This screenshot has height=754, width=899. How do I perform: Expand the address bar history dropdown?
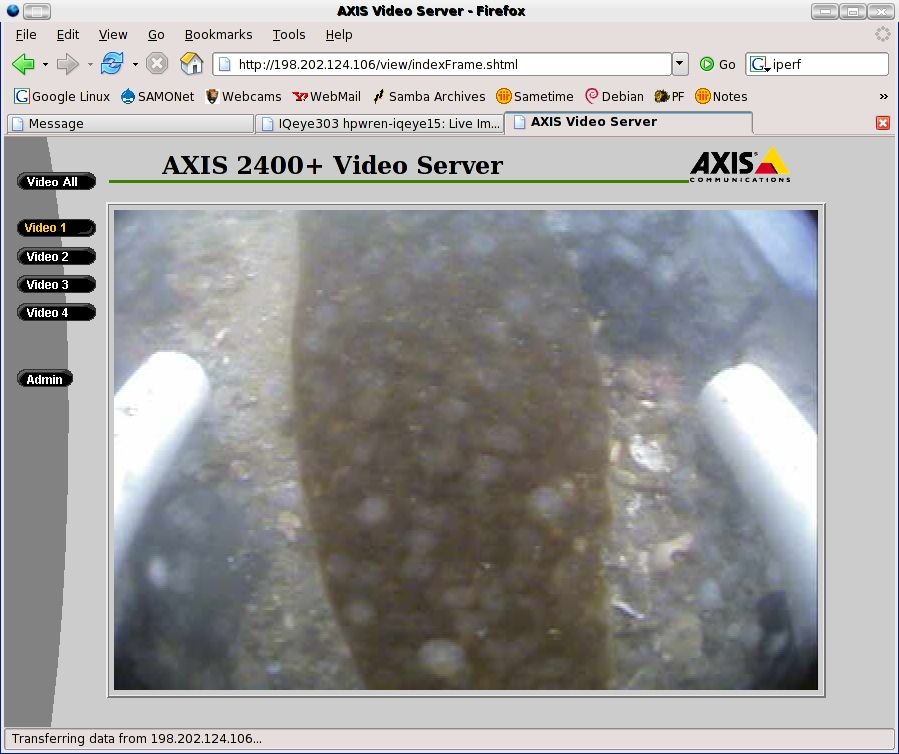(x=680, y=64)
